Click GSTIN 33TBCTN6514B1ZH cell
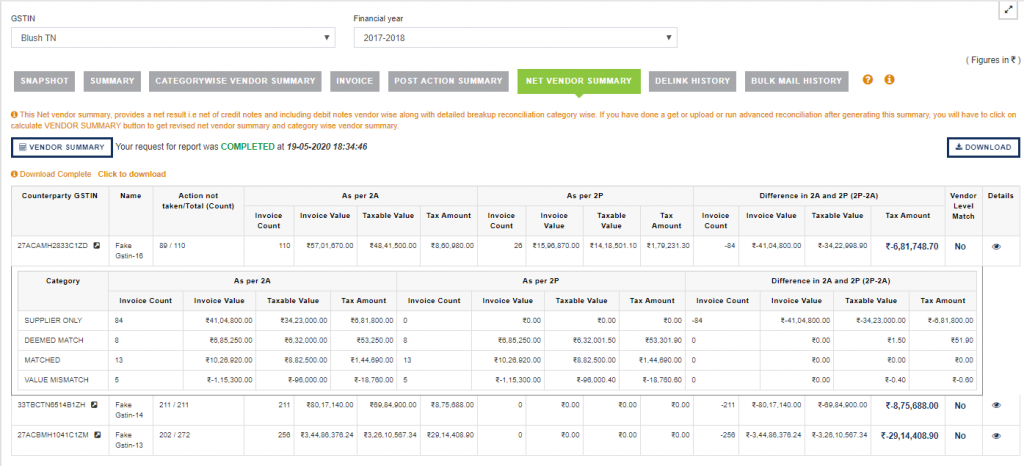This screenshot has width=1024, height=466. point(52,405)
